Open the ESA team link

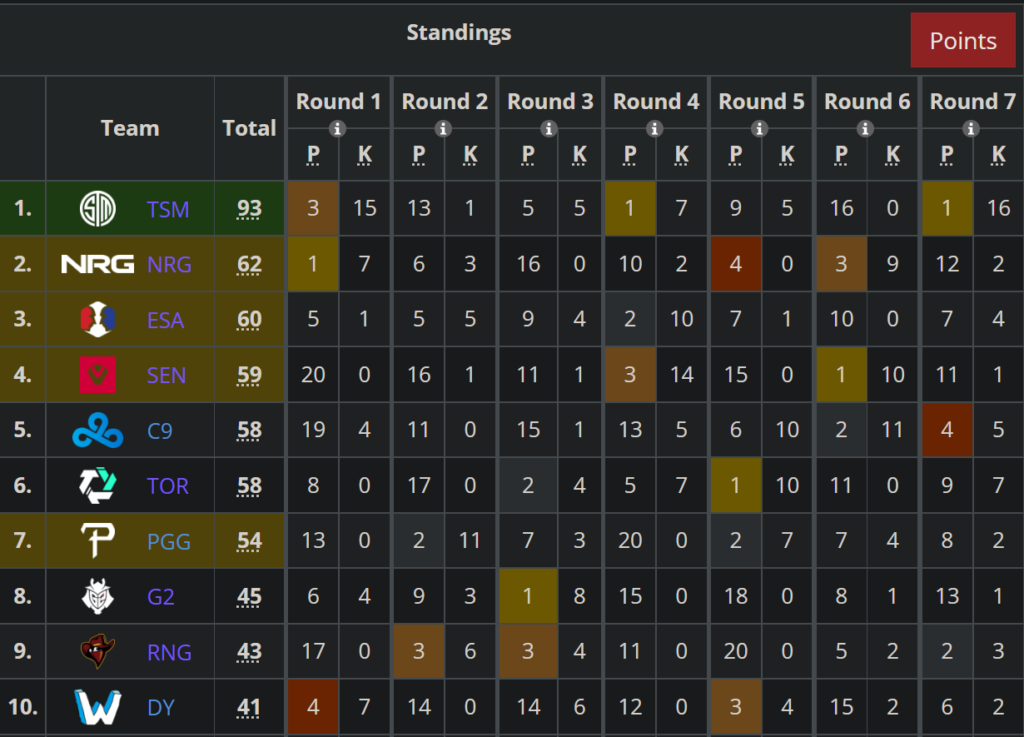pyautogui.click(x=166, y=320)
